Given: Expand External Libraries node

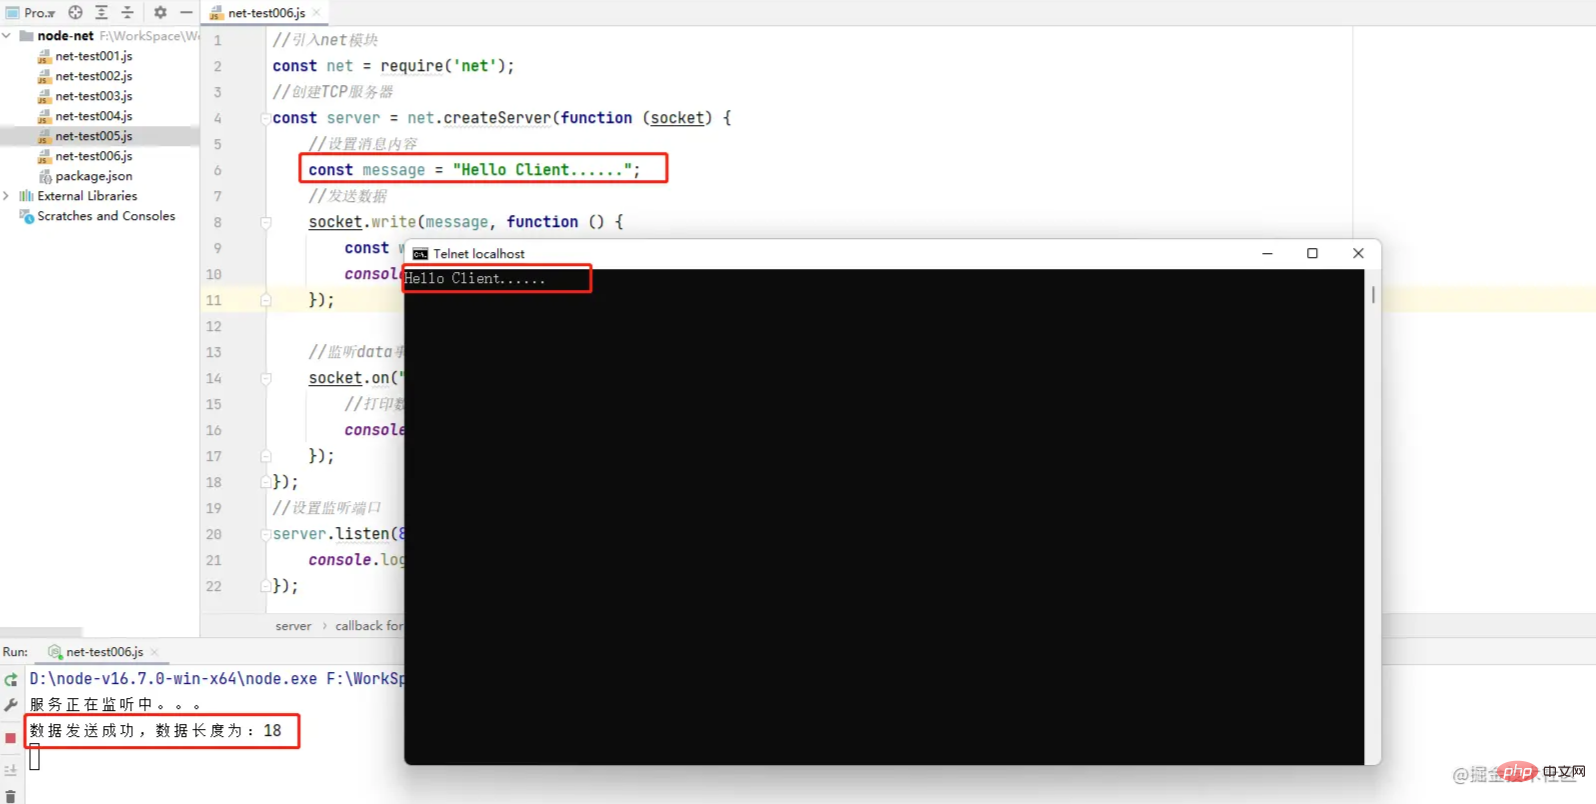Looking at the screenshot, I should (7, 196).
